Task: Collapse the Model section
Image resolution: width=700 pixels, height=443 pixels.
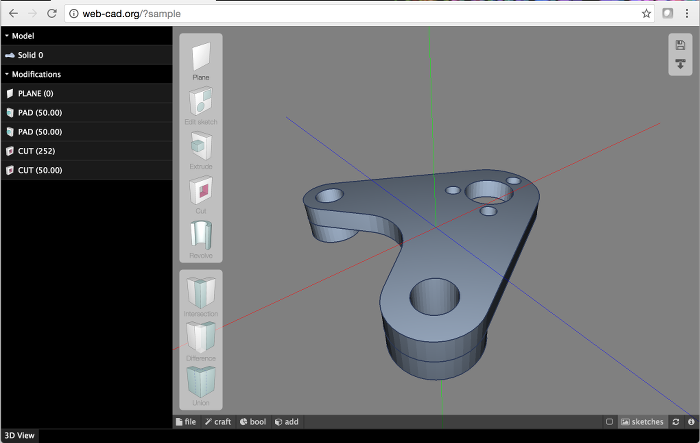Action: coord(20,36)
